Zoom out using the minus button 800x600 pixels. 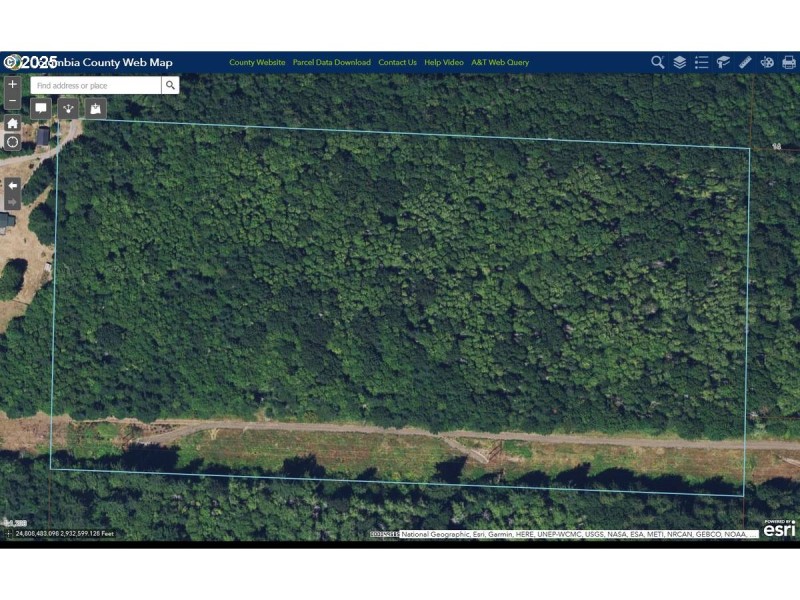click(12, 100)
